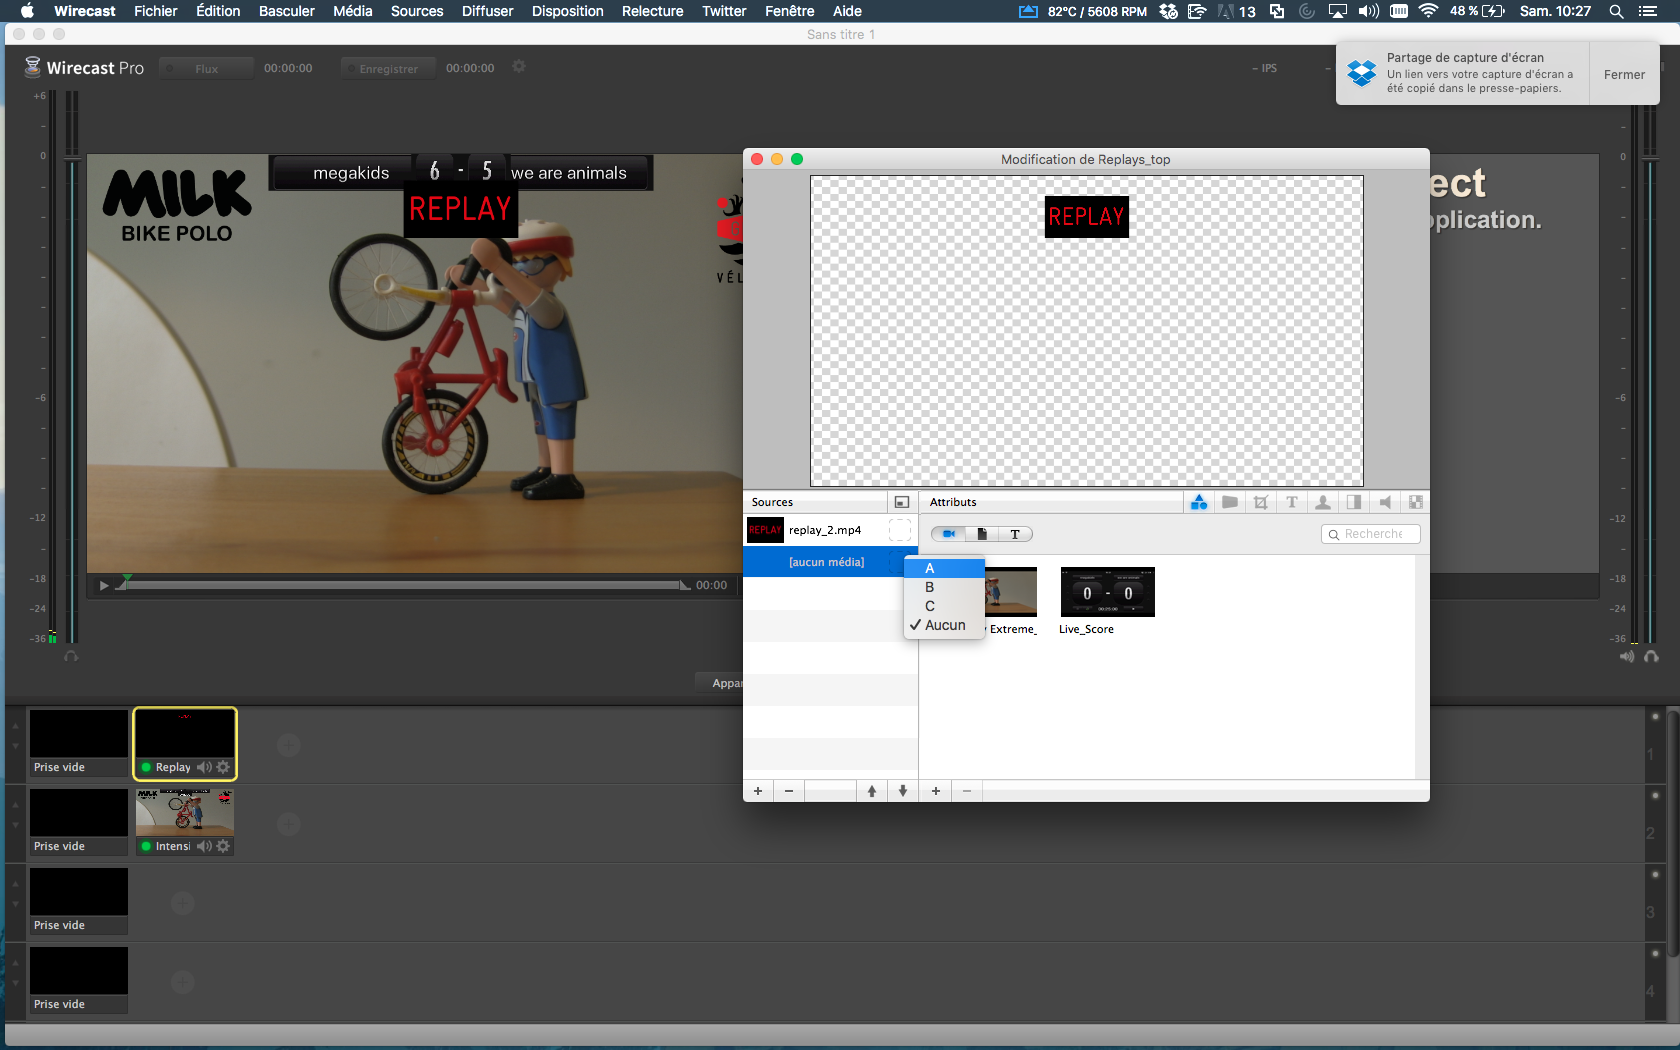Click the video camera source filter icon
Image resolution: width=1680 pixels, height=1050 pixels.
click(948, 534)
